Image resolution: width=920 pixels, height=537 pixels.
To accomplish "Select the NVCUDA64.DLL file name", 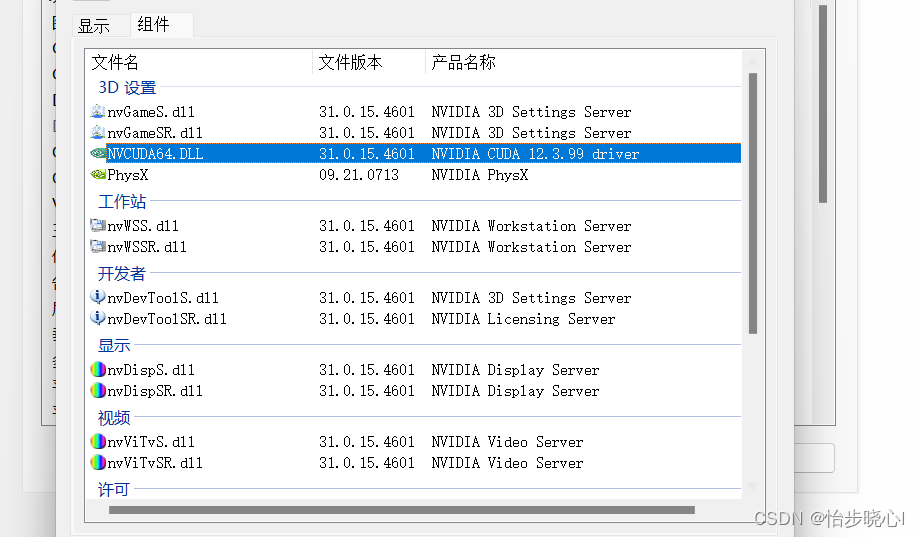I will pos(155,154).
